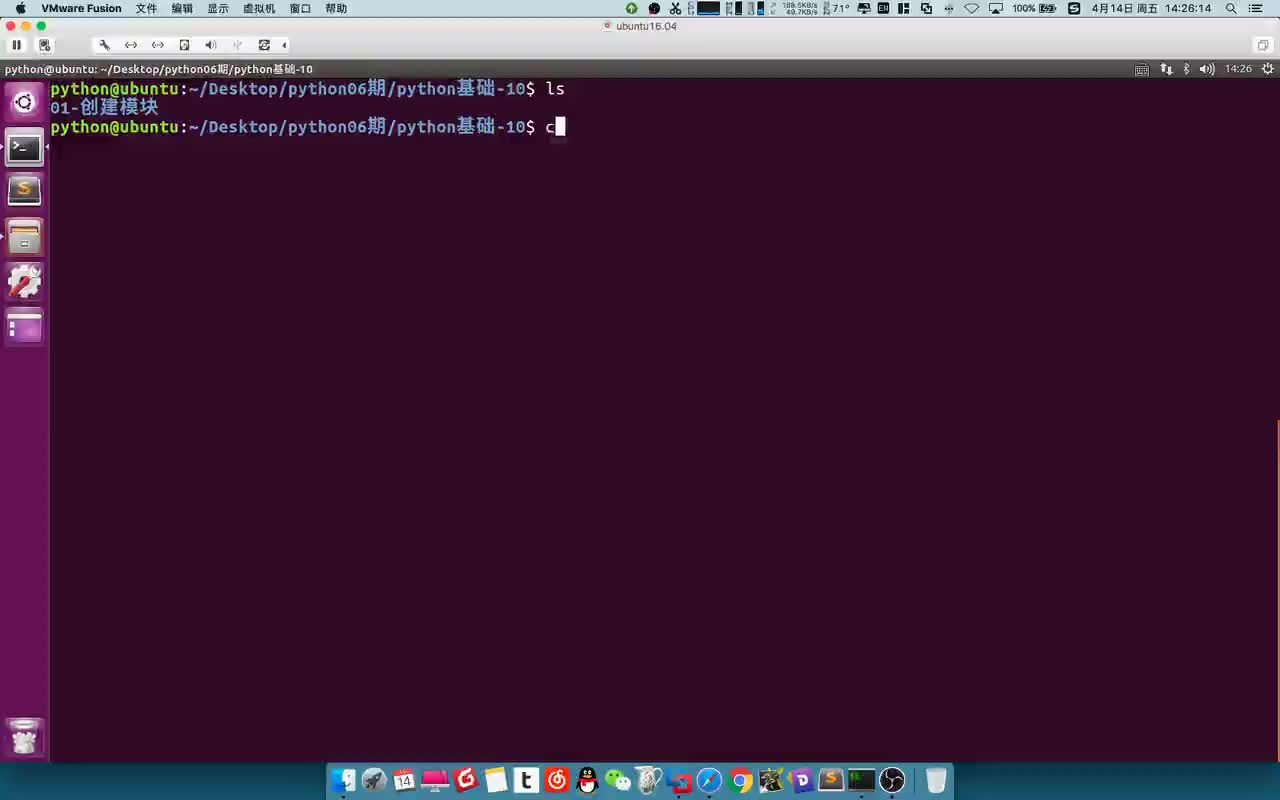This screenshot has width=1280, height=800.
Task: Click the CD/DVD drive icon in VMware toolbar
Action: [184, 44]
